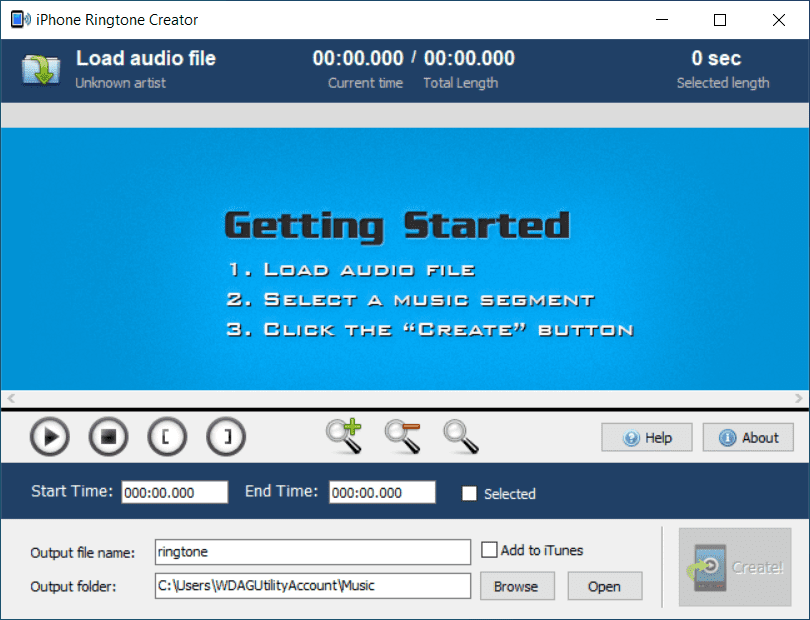Stop playback with the Stop button

click(x=108, y=437)
